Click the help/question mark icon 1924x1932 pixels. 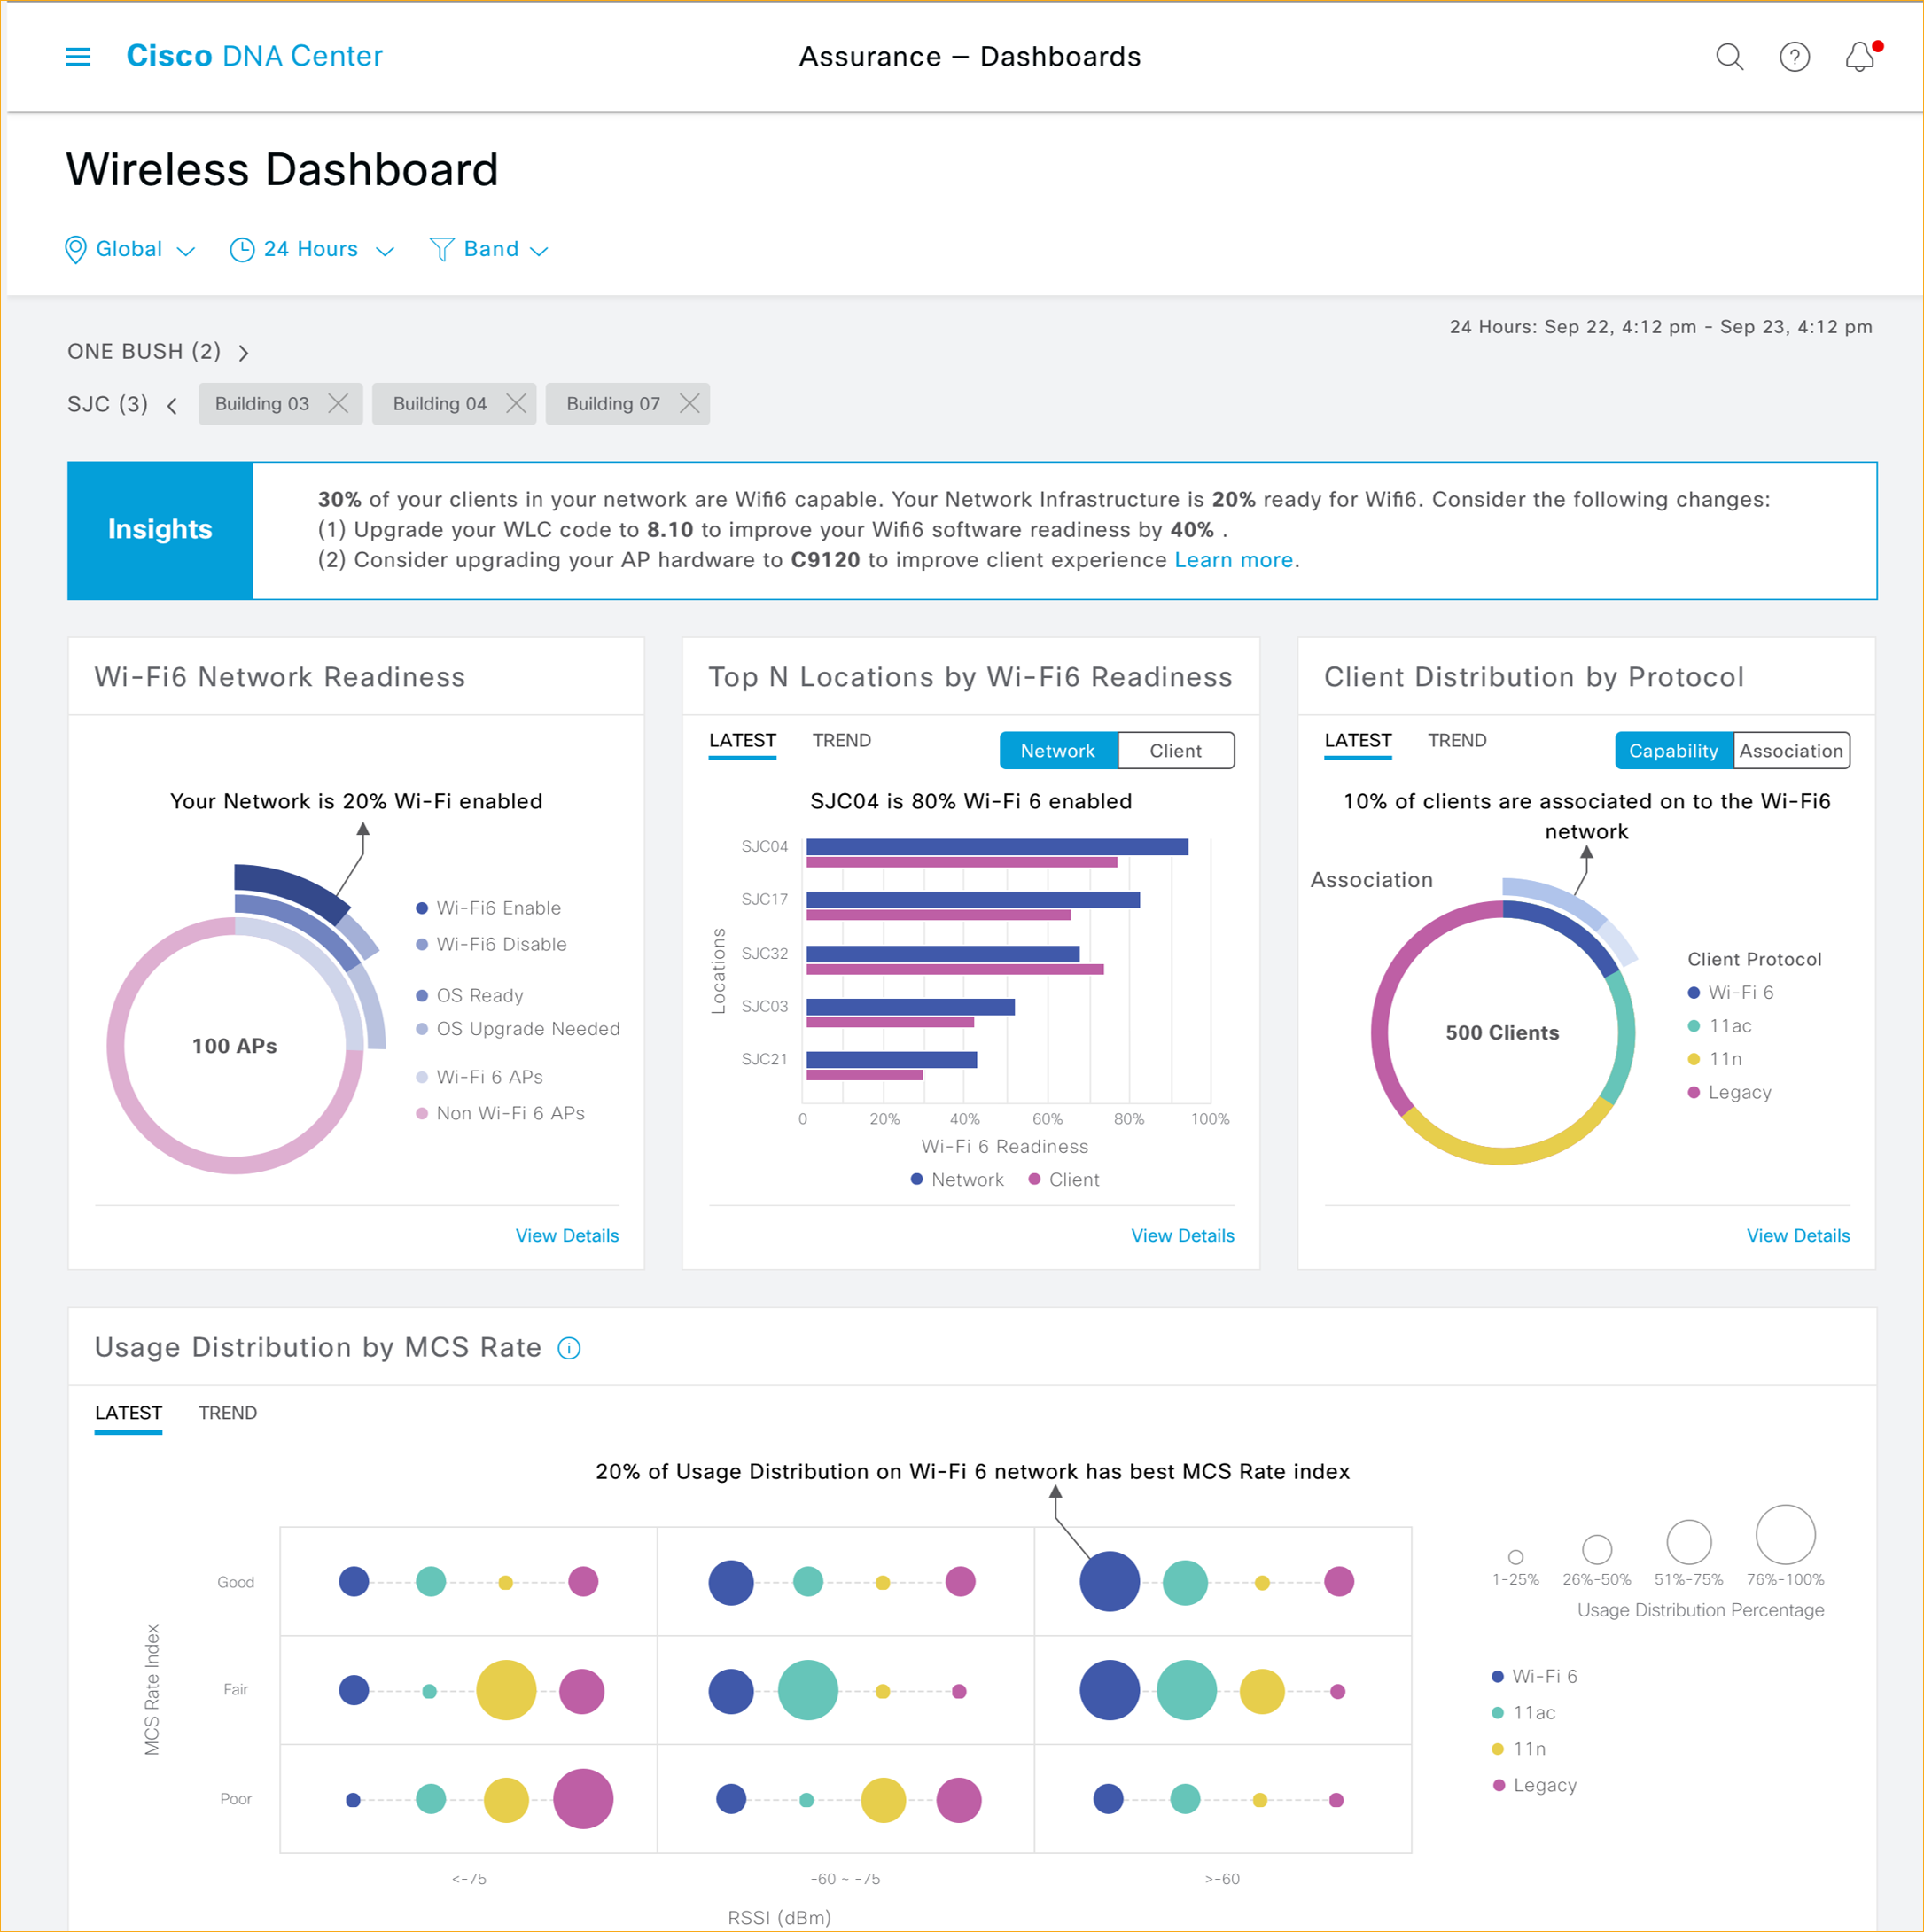click(x=1794, y=57)
